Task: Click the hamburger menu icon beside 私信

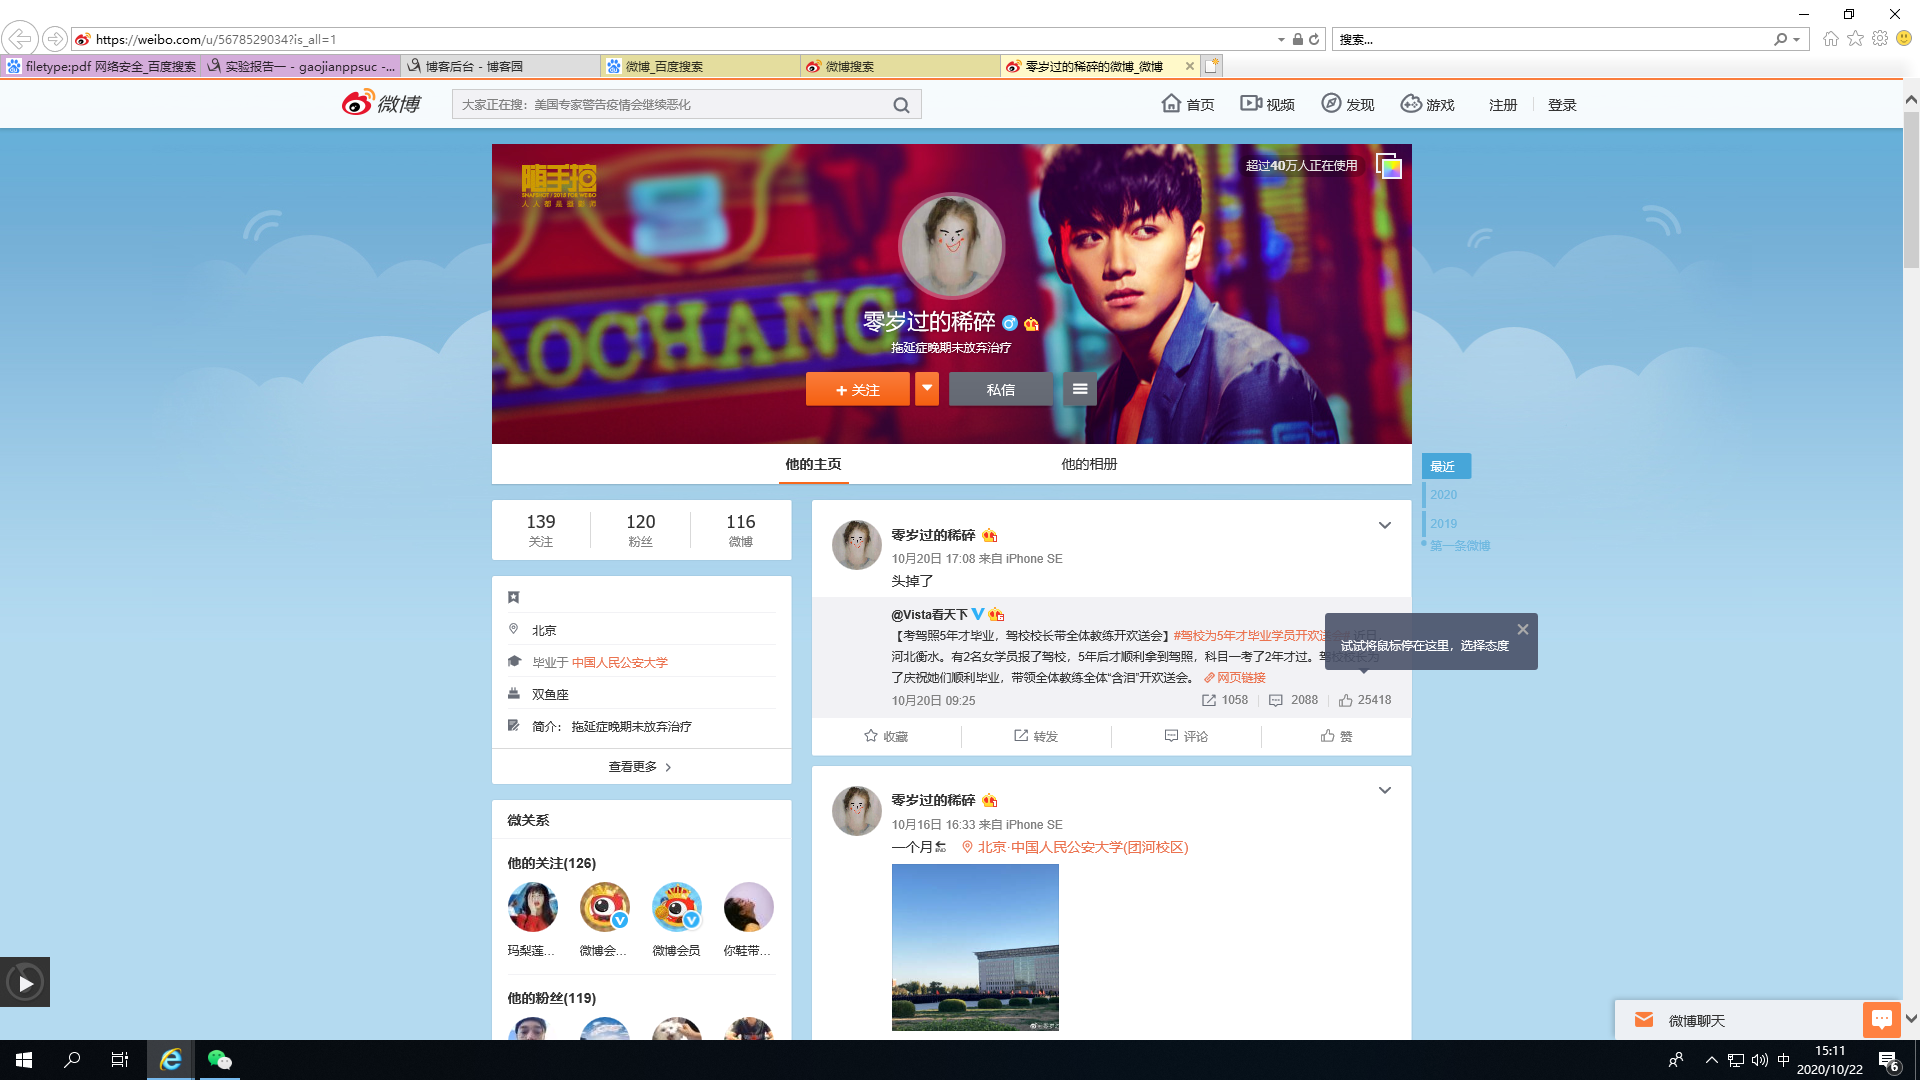Action: (1080, 389)
